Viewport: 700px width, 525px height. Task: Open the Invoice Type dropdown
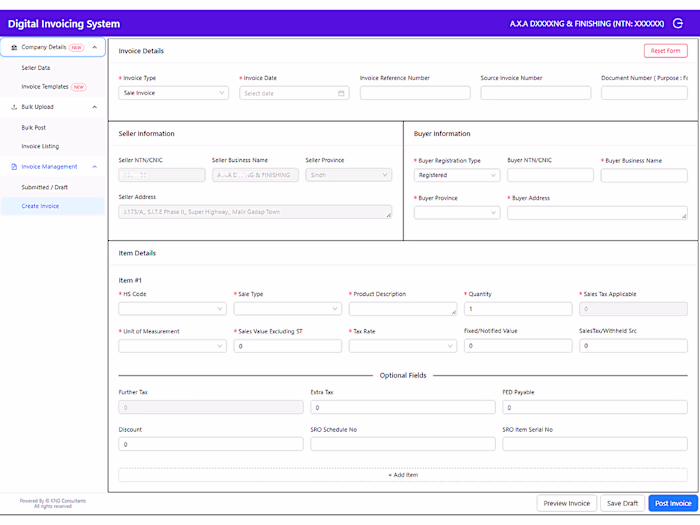(x=174, y=93)
